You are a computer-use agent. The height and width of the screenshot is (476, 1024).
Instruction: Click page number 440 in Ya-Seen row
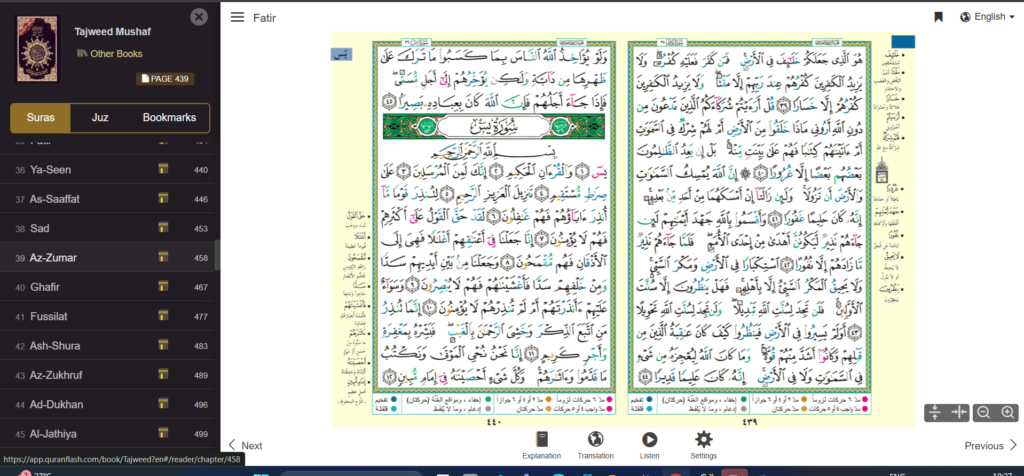coord(201,170)
